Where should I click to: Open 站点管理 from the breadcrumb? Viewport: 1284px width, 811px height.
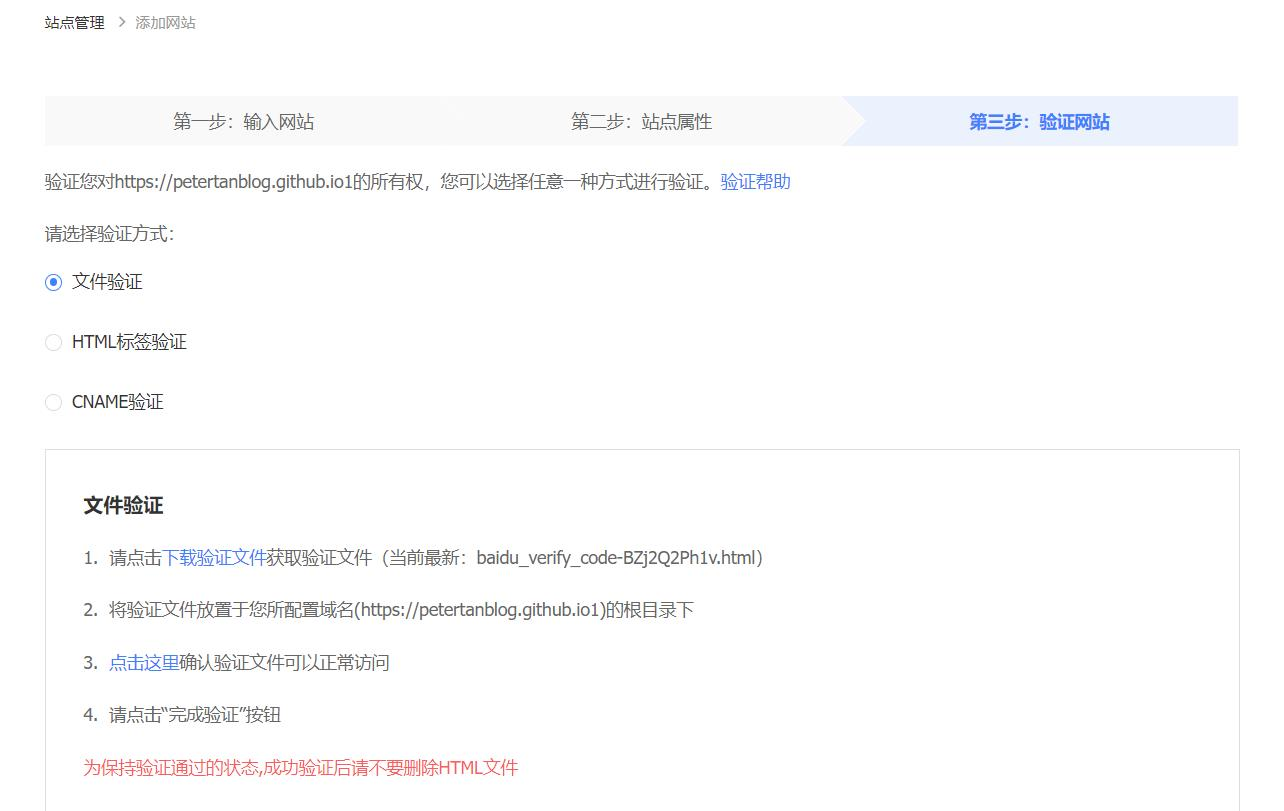tap(74, 22)
